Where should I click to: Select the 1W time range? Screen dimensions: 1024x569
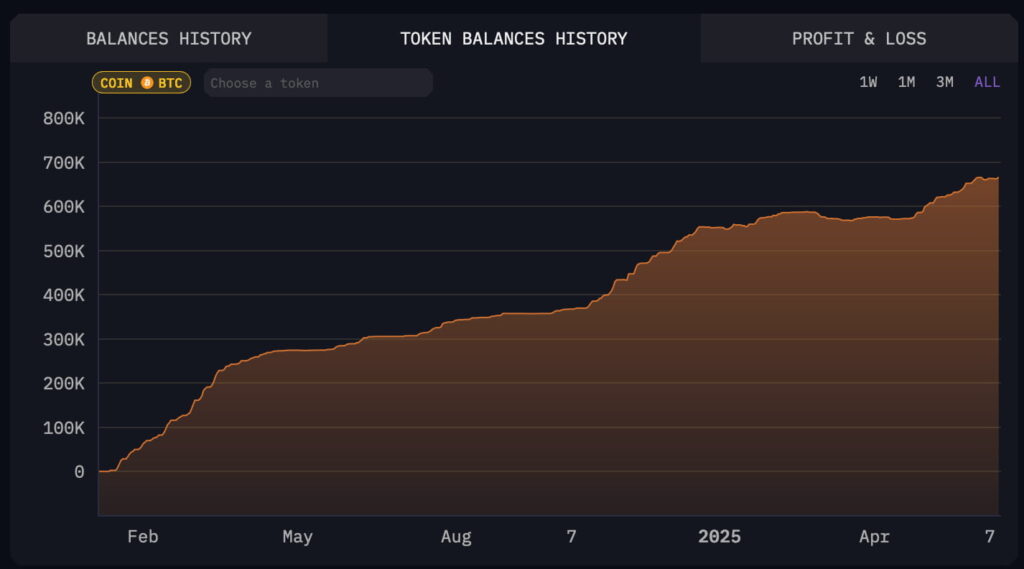point(868,82)
